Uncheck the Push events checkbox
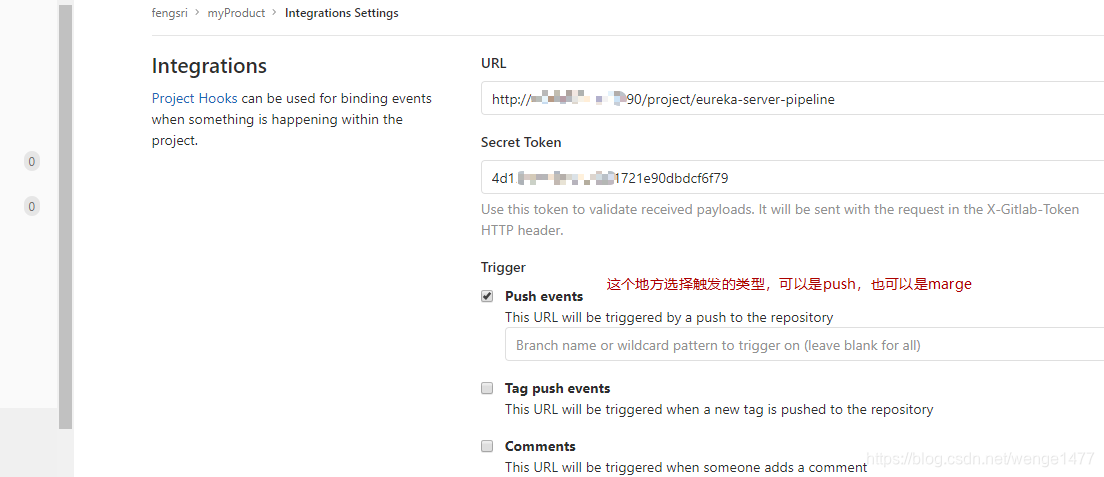Viewport: 1104px width, 477px height. click(x=487, y=296)
